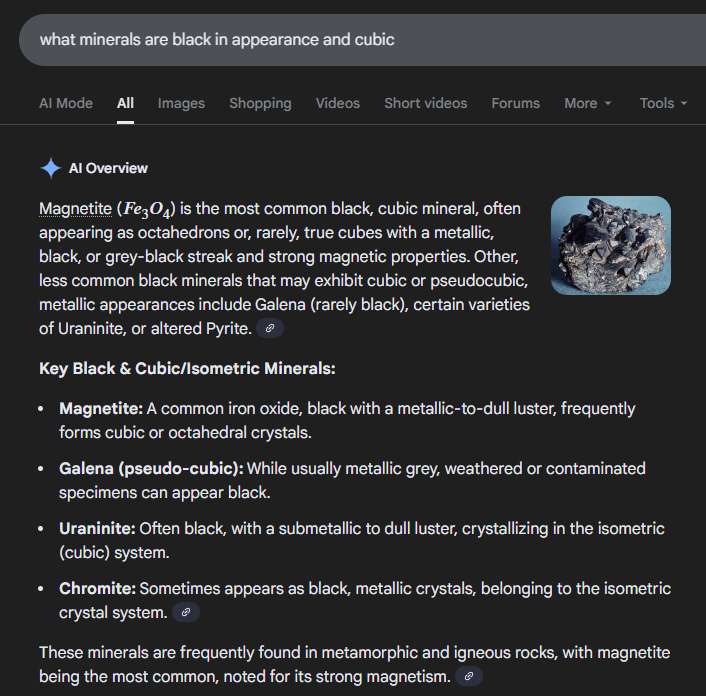Click the AI Overview sparkle icon
Viewport: 706px width, 696px height.
tap(50, 168)
